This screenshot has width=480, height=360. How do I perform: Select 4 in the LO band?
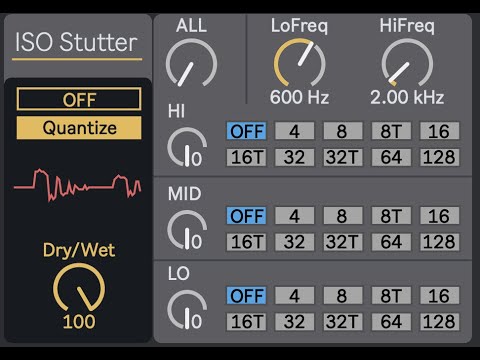click(x=294, y=295)
